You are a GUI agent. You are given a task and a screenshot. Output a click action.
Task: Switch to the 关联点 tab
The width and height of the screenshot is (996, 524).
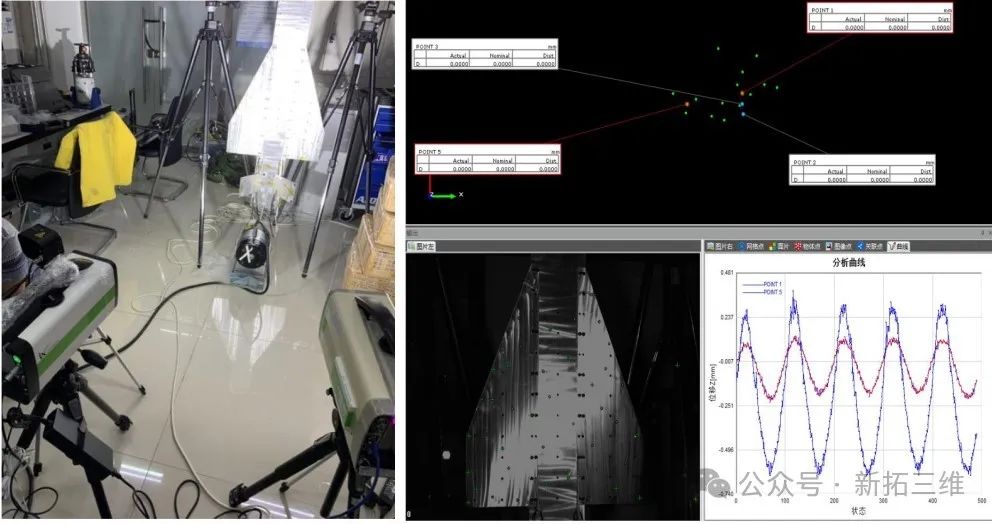(x=870, y=246)
